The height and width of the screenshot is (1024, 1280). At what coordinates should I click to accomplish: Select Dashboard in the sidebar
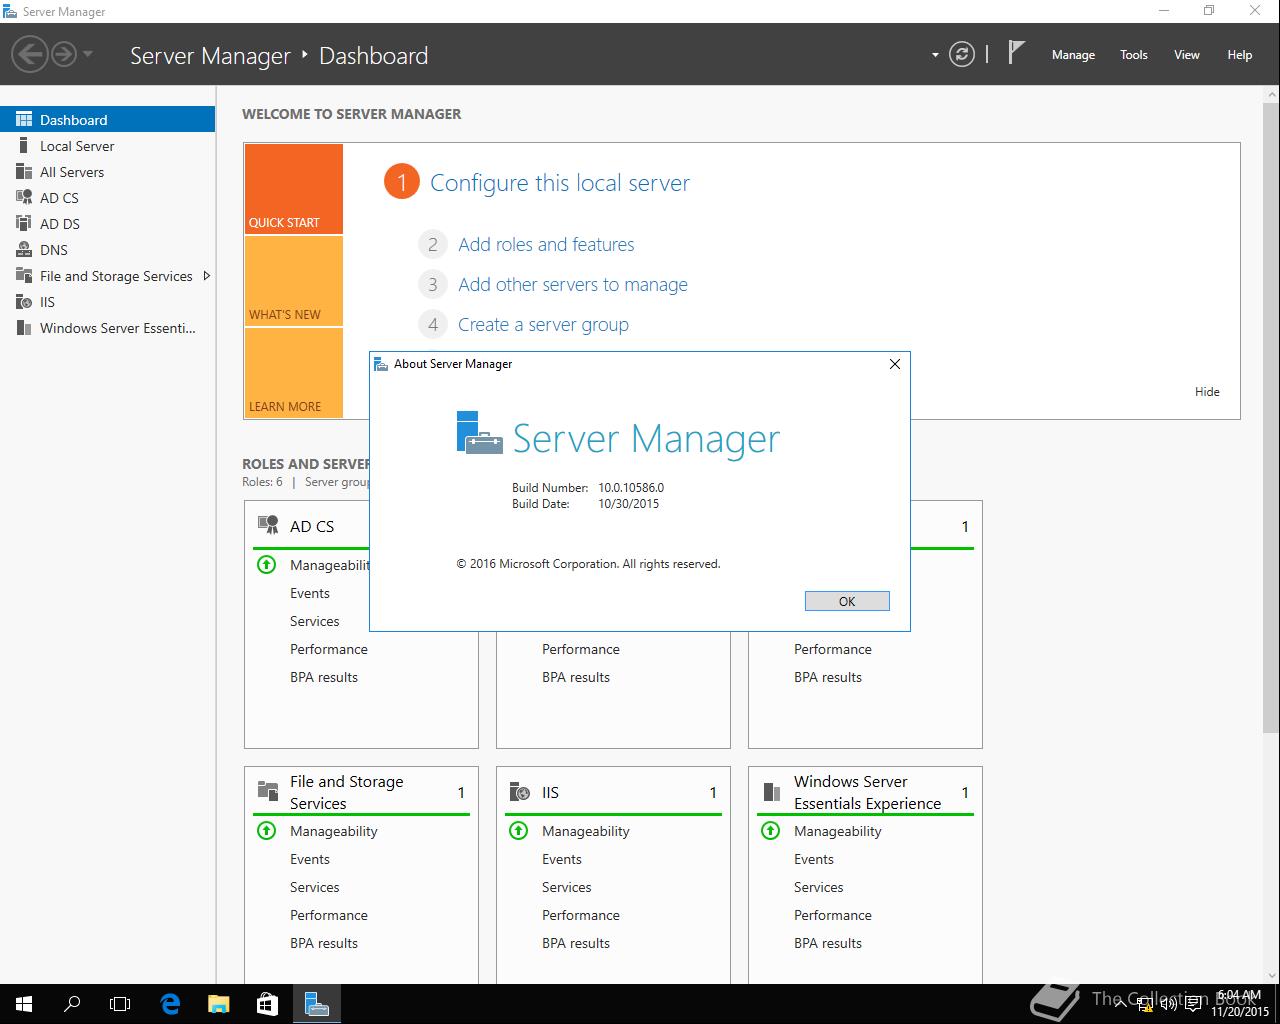click(x=107, y=119)
